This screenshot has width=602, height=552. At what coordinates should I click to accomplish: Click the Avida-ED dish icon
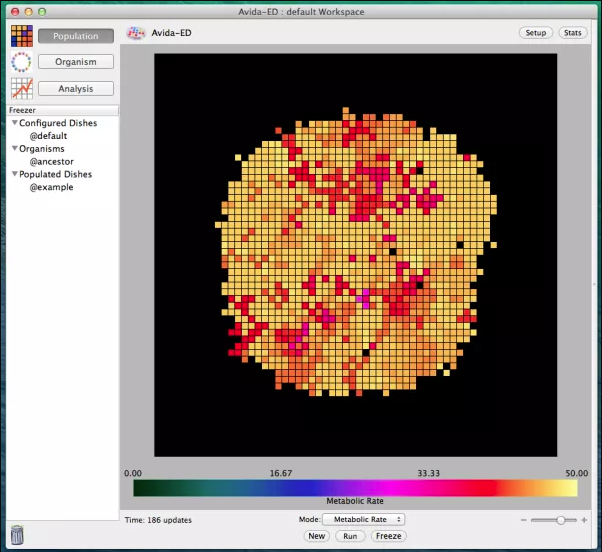tap(136, 33)
